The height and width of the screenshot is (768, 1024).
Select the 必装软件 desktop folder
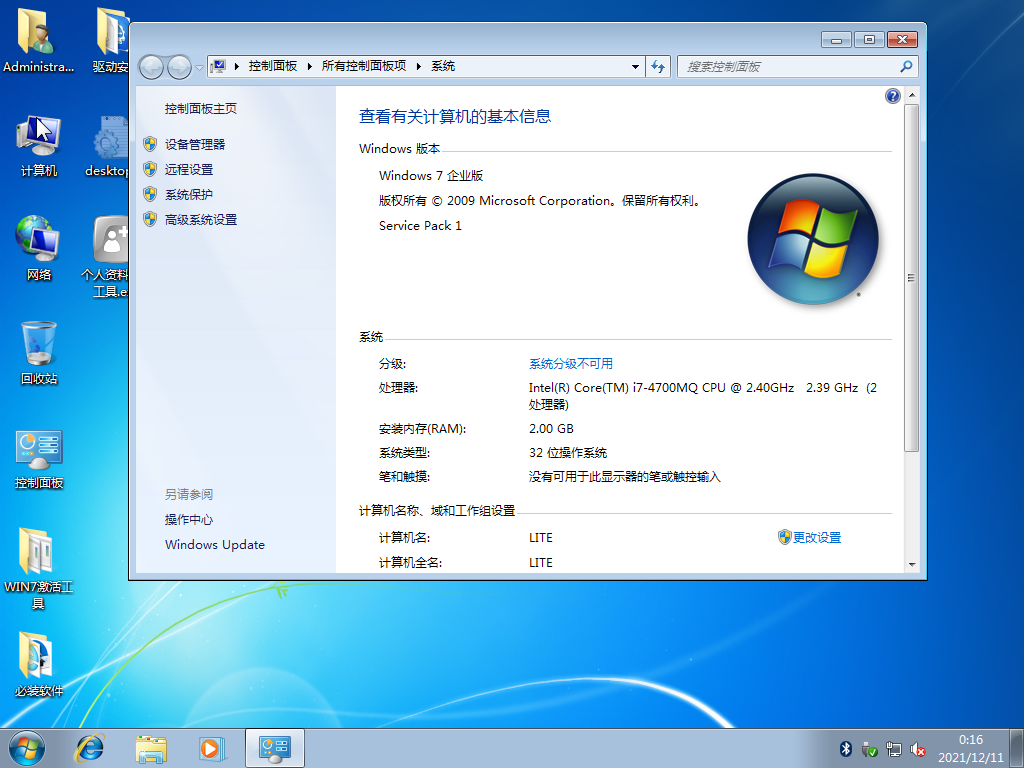[x=39, y=665]
